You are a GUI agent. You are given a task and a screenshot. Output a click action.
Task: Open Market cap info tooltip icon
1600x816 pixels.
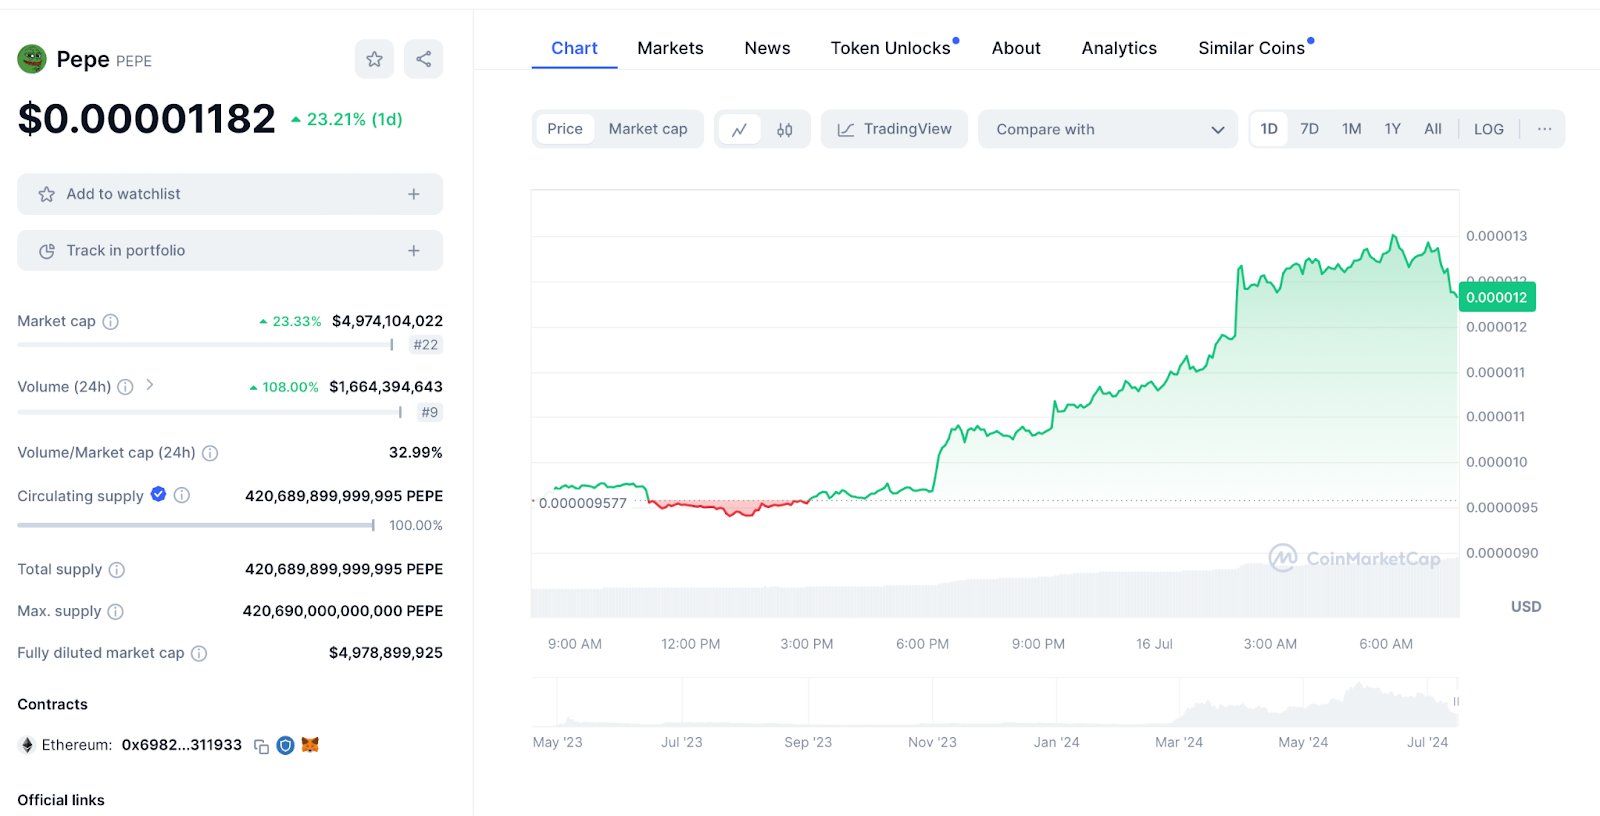click(x=111, y=322)
